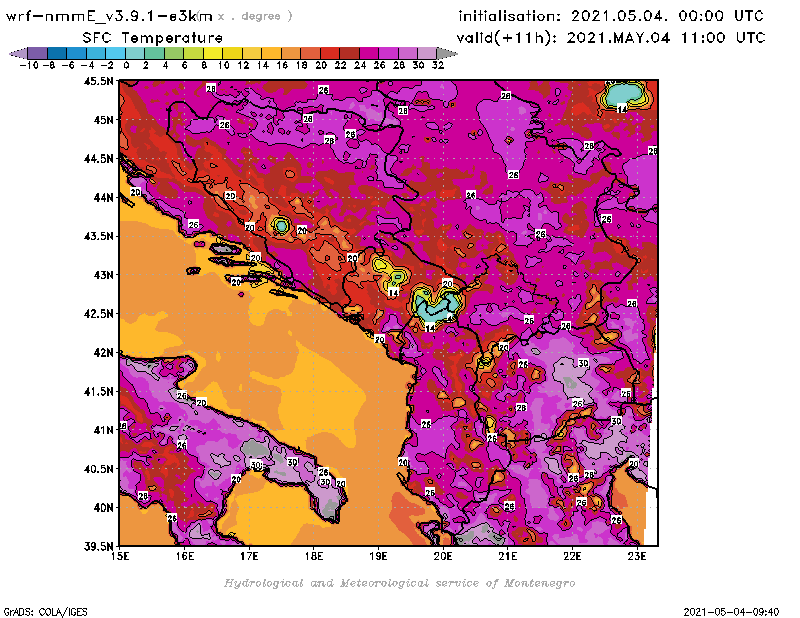This screenshot has width=800, height=618.
Task: Click the 40N latitude label
Action: 103,508
